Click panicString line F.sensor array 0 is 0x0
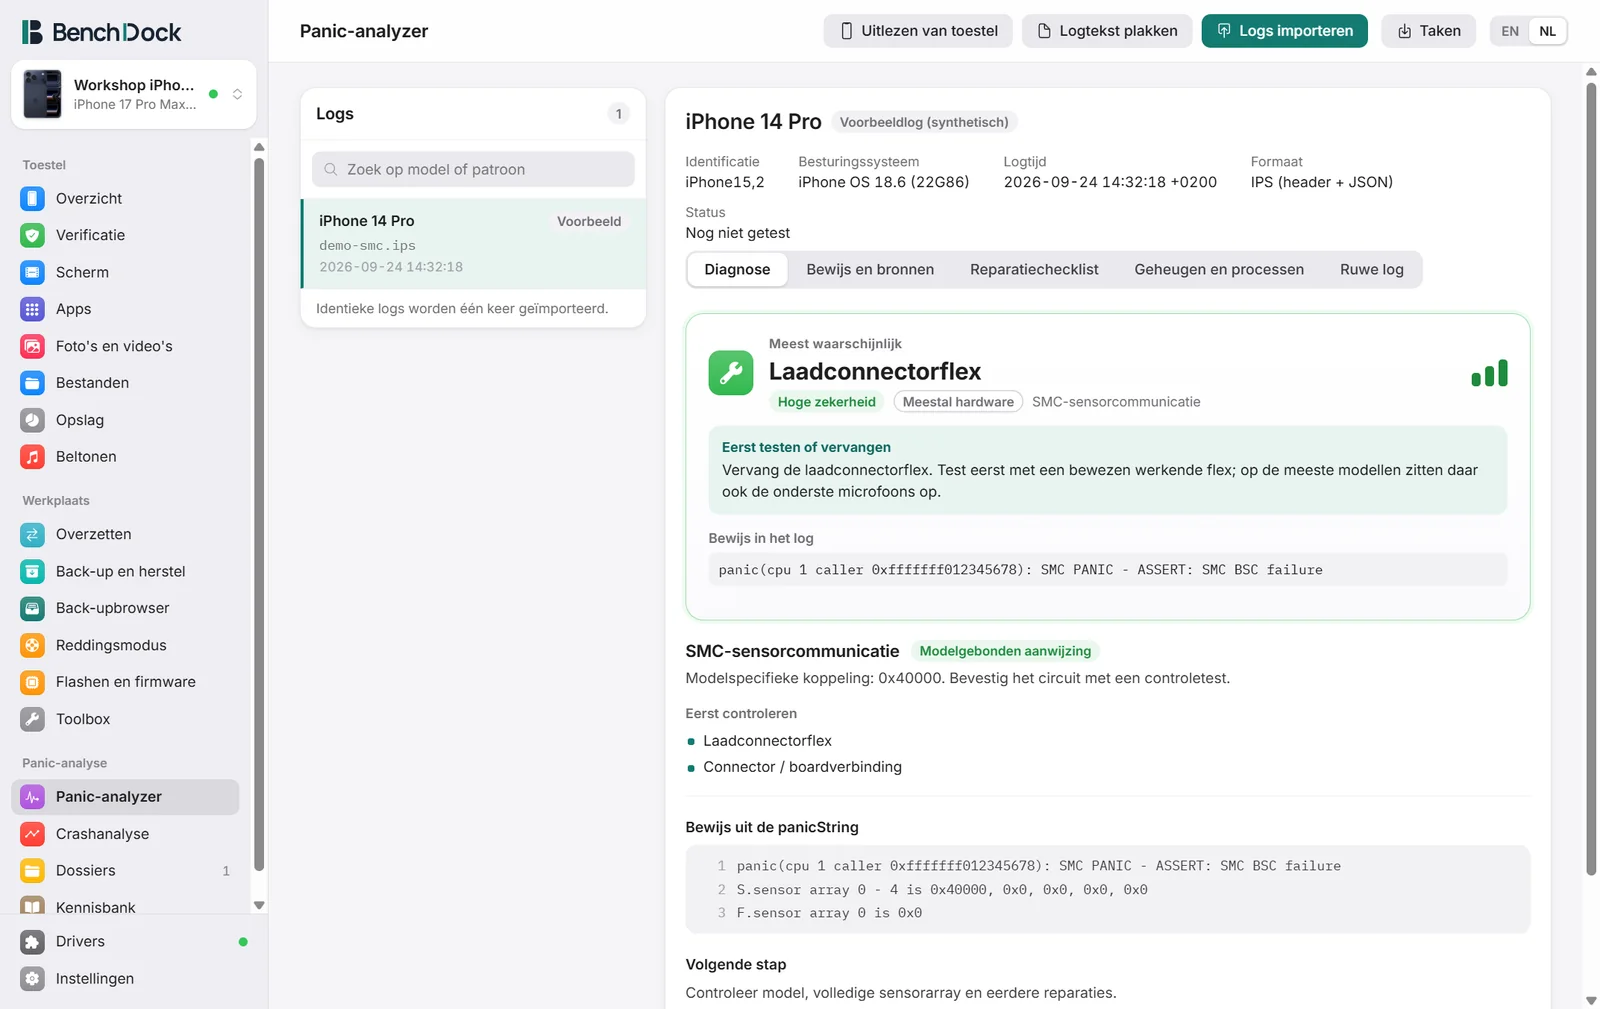This screenshot has height=1009, width=1600. pyautogui.click(x=829, y=913)
